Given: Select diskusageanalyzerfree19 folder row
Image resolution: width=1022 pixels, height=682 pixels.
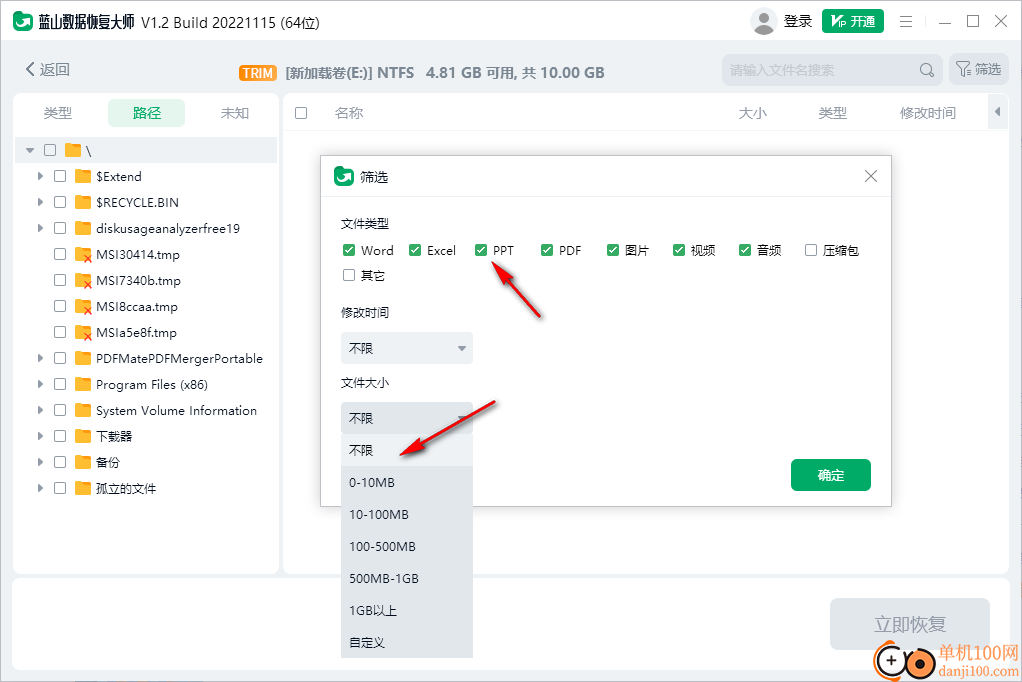Looking at the screenshot, I should pyautogui.click(x=147, y=228).
